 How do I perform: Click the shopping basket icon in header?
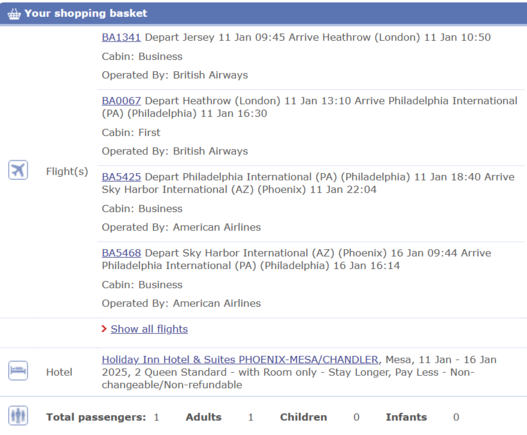point(14,14)
